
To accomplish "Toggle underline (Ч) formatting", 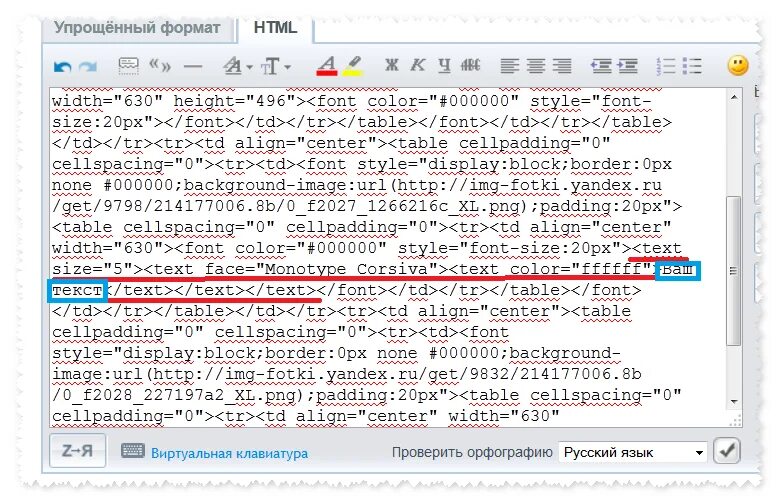I will [444, 66].
